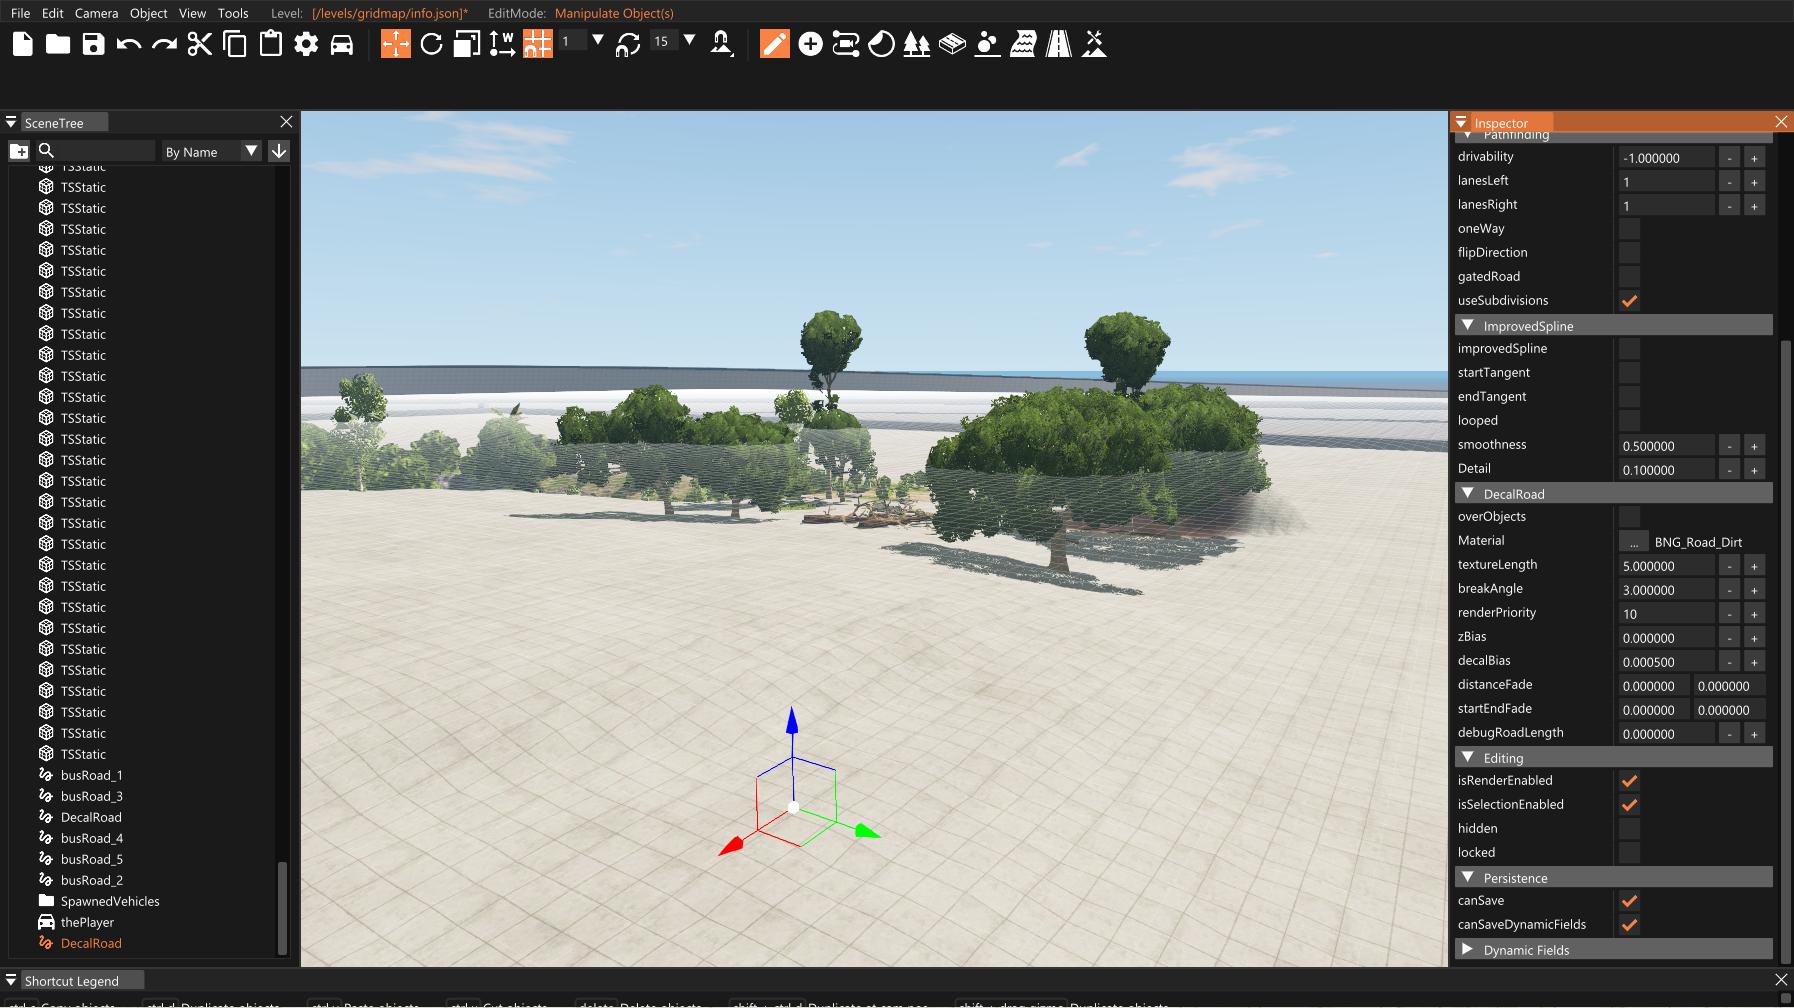
Task: Collapse the Editing section
Action: click(x=1468, y=757)
